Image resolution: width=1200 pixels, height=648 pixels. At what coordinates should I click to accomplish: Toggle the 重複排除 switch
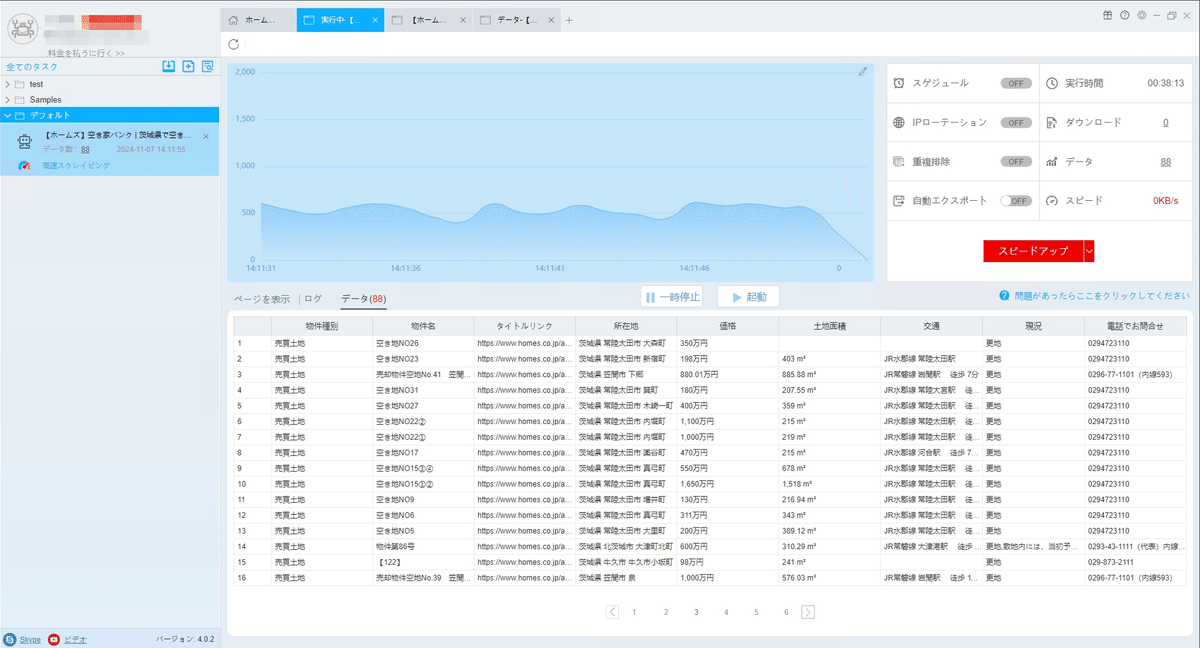tap(1016, 161)
